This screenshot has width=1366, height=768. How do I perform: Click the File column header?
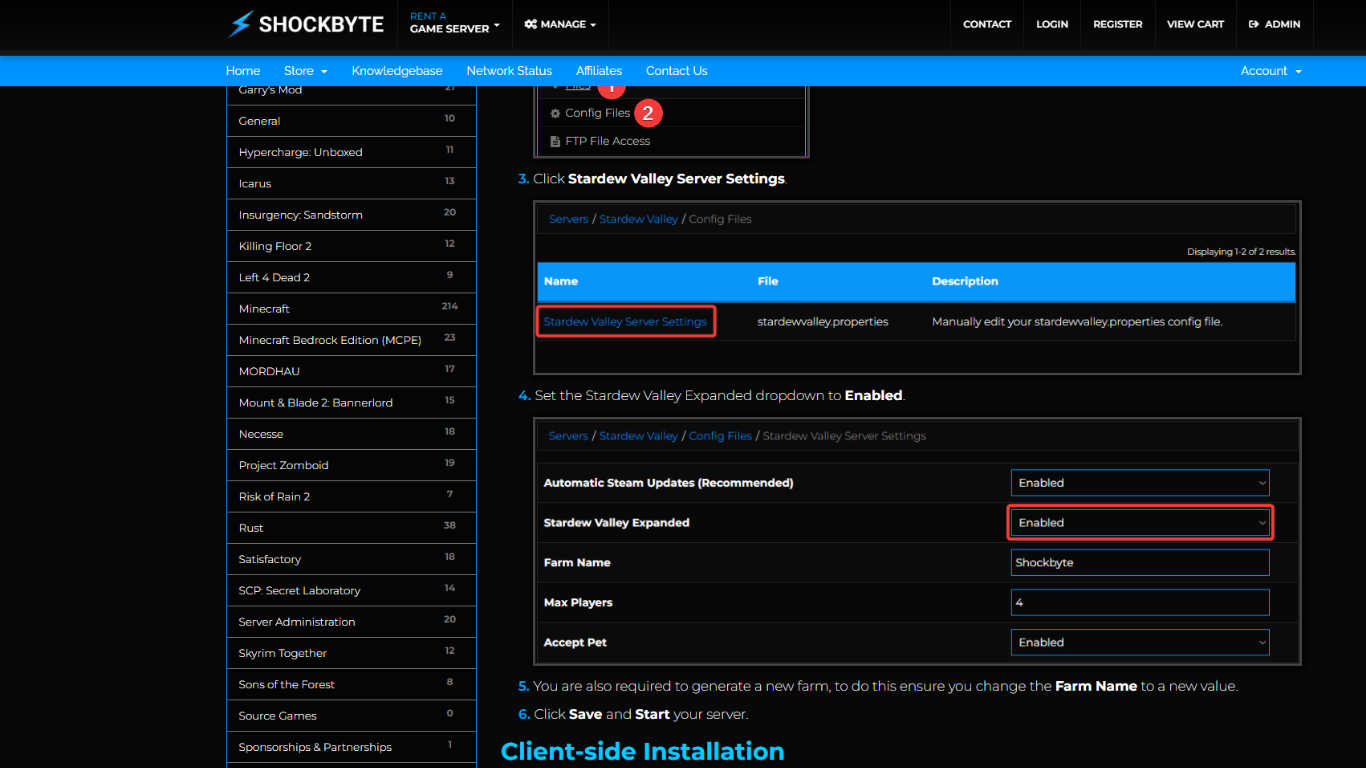768,282
